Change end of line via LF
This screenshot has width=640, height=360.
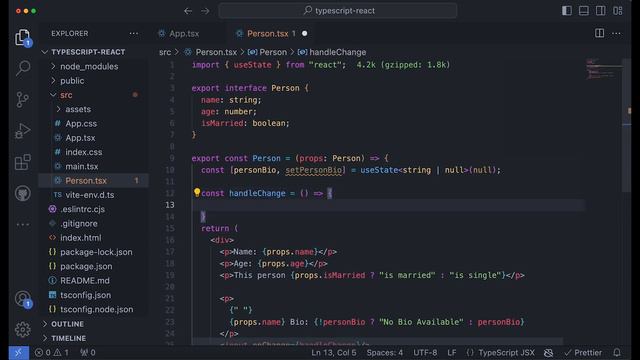(x=451, y=353)
